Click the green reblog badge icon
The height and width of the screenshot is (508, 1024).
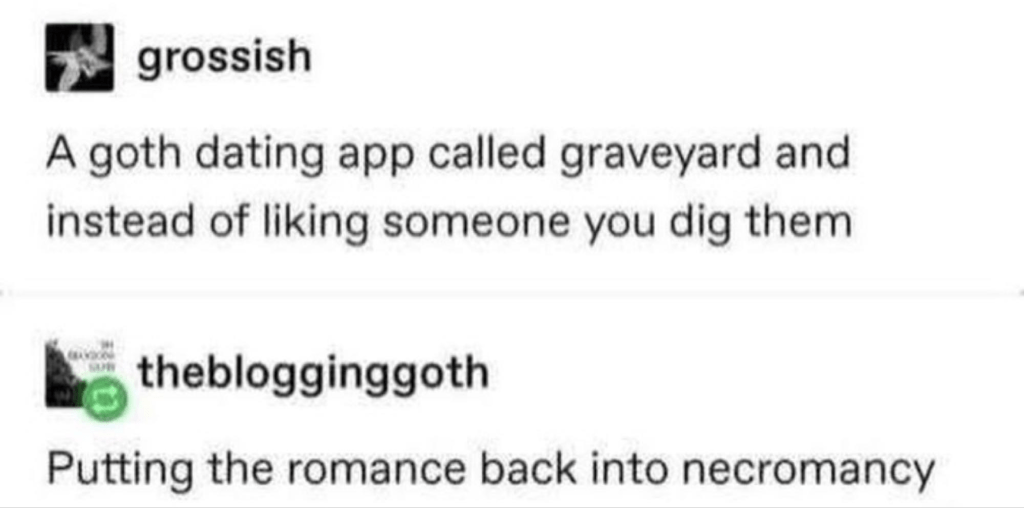point(101,401)
